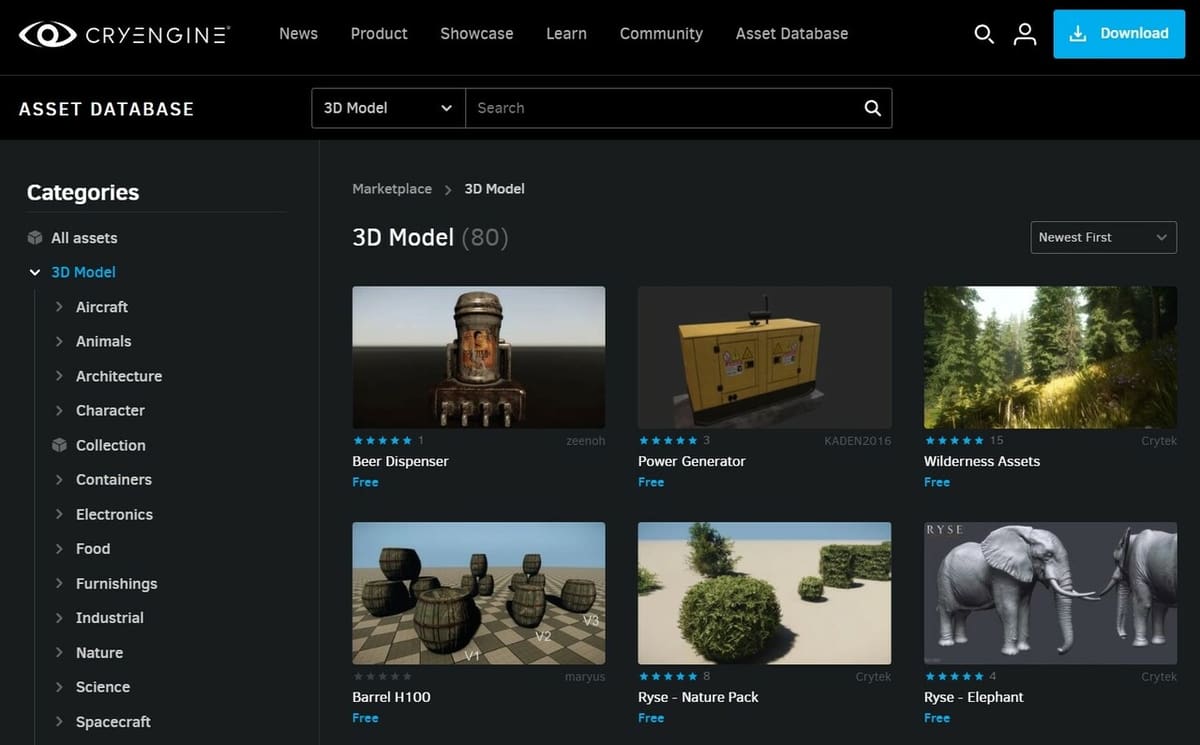Expand the Furnishings category chevron

click(x=59, y=583)
